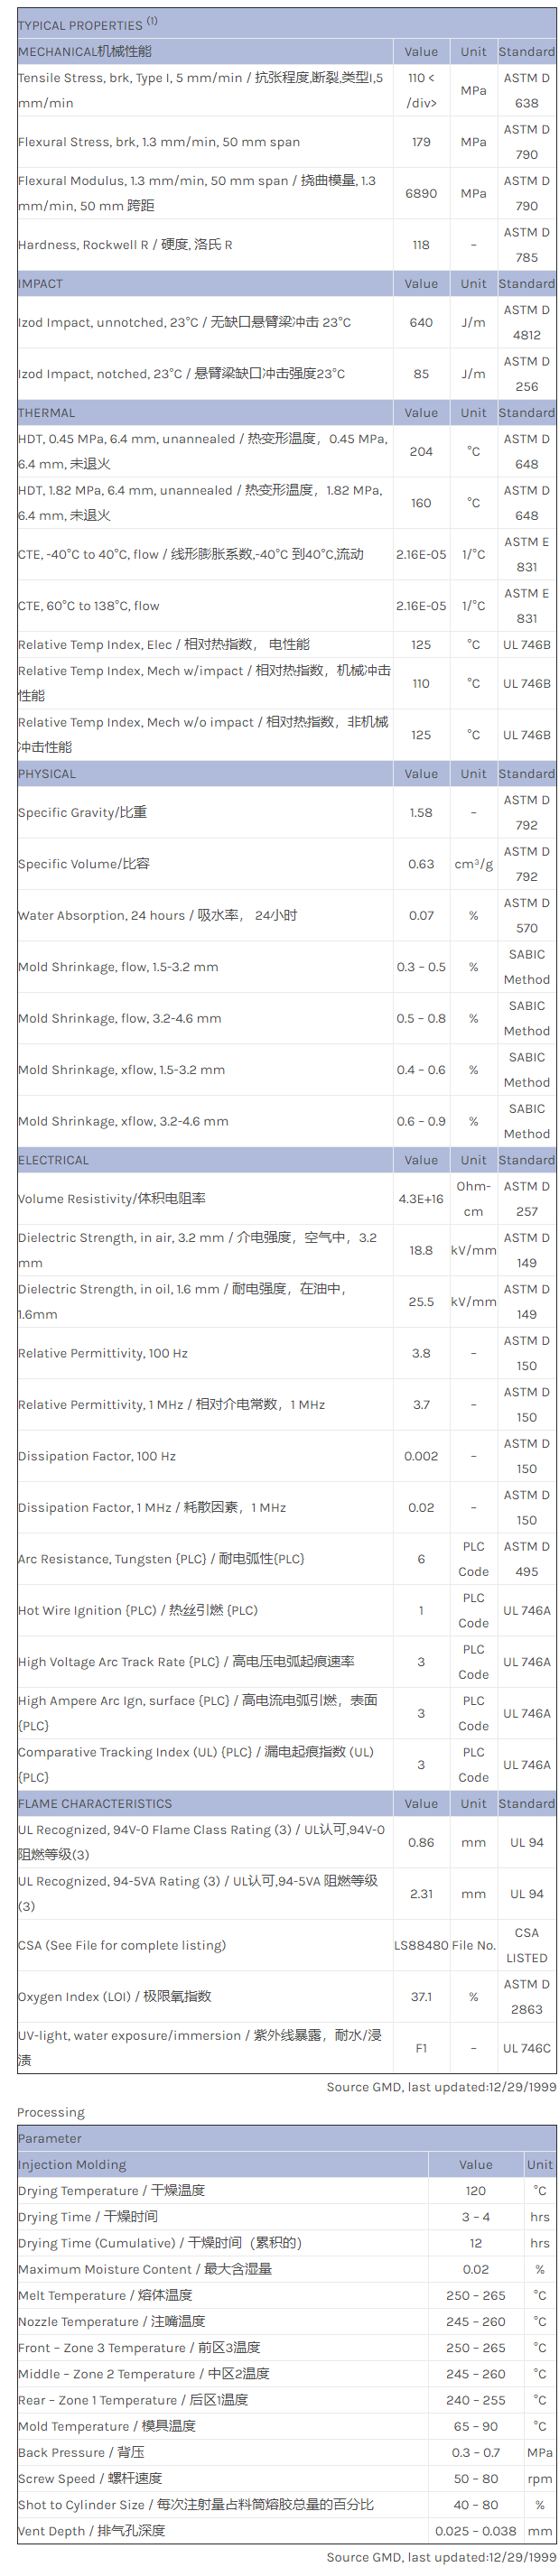This screenshot has height=2576, width=559.
Task: Click the Flexural Modulus 6890 value
Action: pyautogui.click(x=421, y=193)
